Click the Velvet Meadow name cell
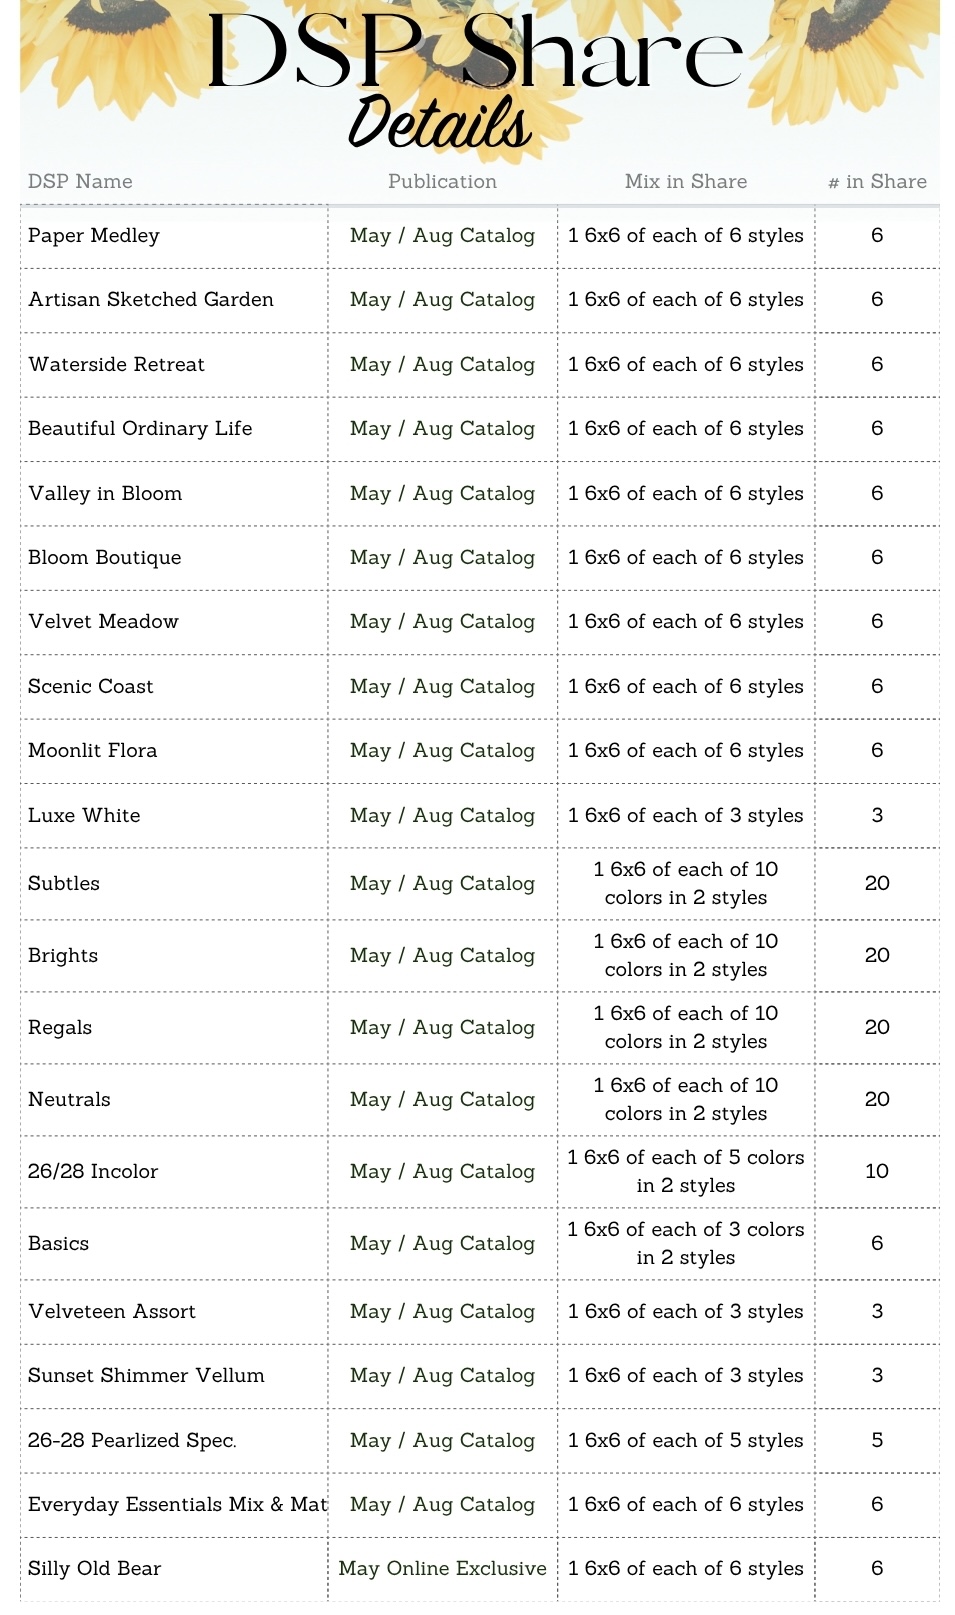 pyautogui.click(x=103, y=621)
